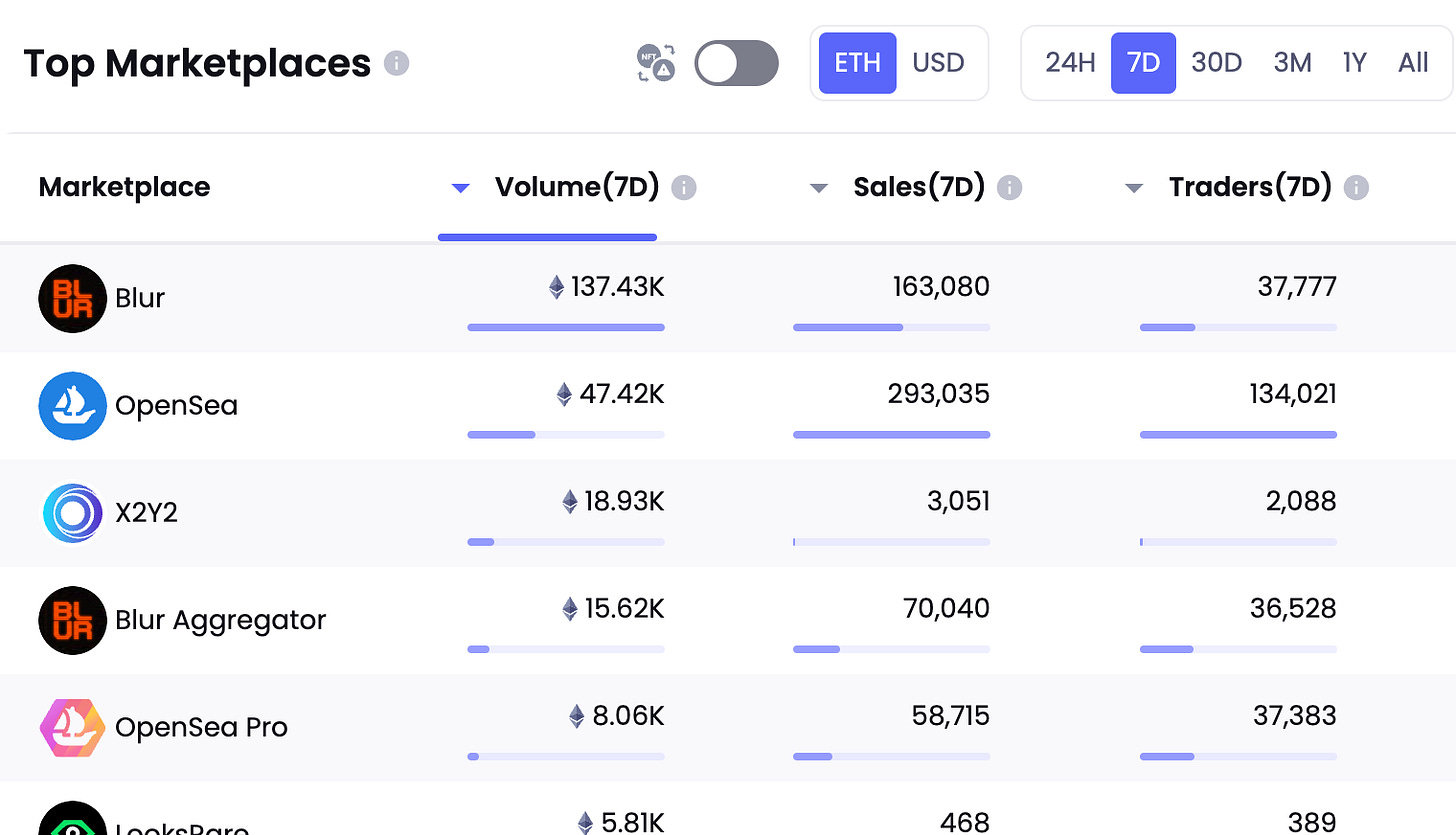Click Blur's volume value 137.43K

click(x=617, y=288)
